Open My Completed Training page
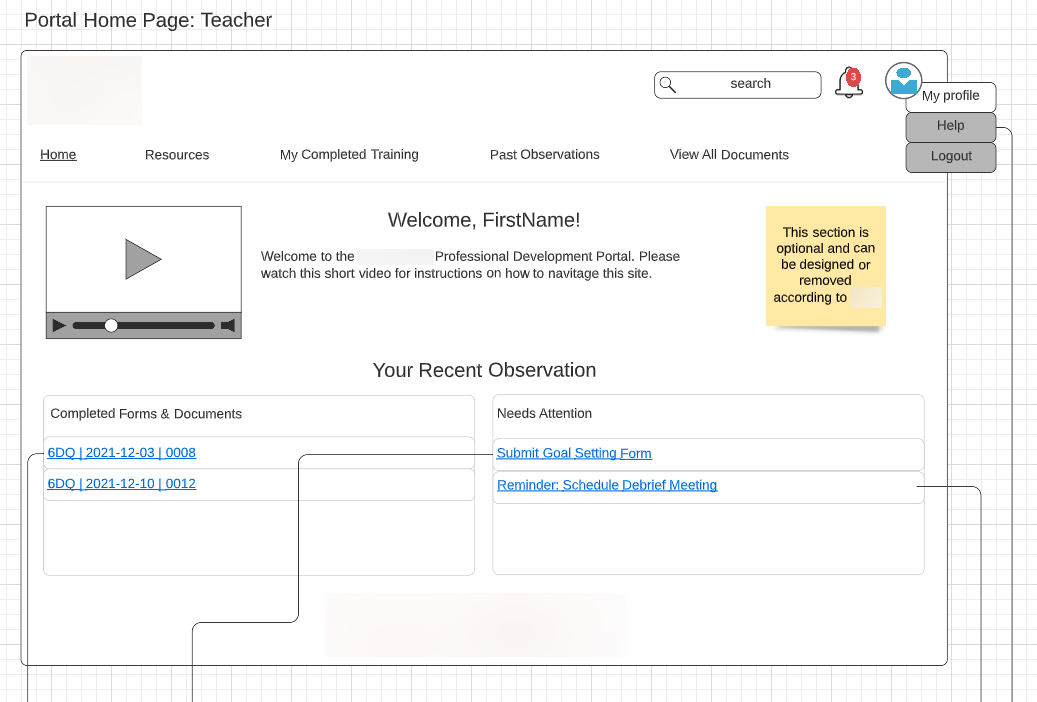Viewport: 1037px width, 702px height. coord(349,155)
